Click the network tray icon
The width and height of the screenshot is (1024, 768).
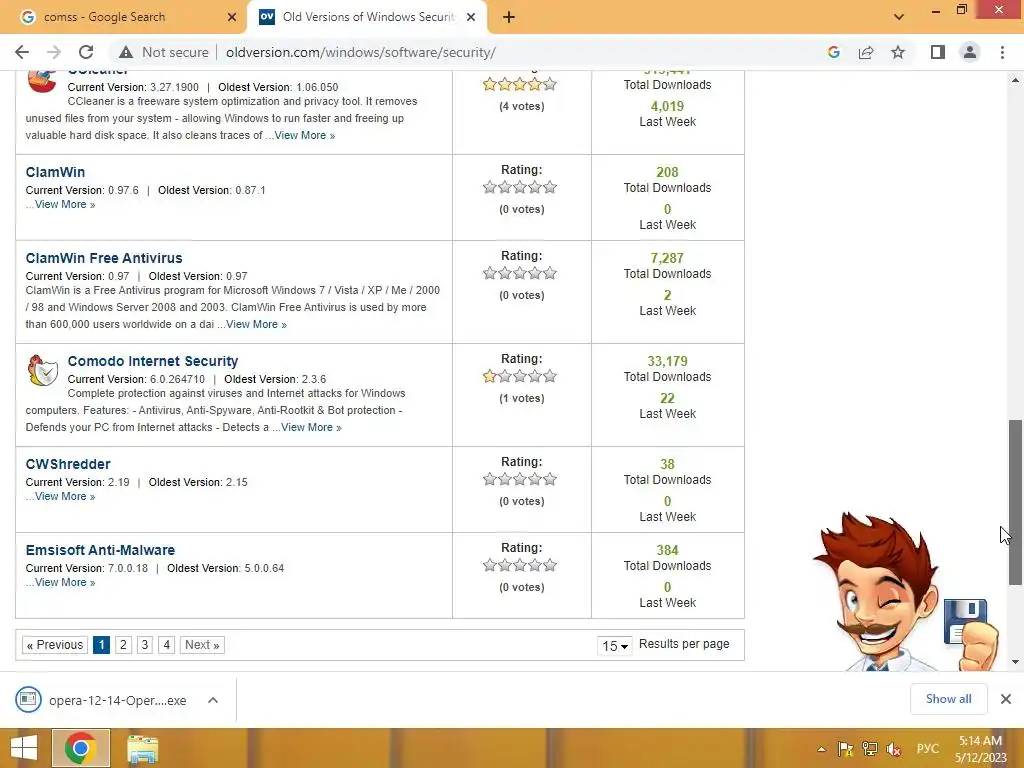pyautogui.click(x=869, y=749)
